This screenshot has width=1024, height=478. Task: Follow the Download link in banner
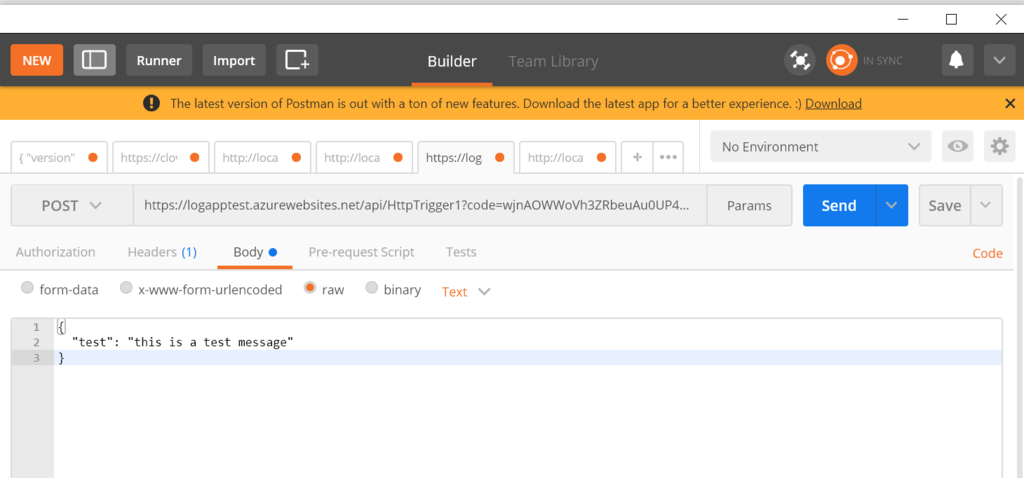click(833, 103)
